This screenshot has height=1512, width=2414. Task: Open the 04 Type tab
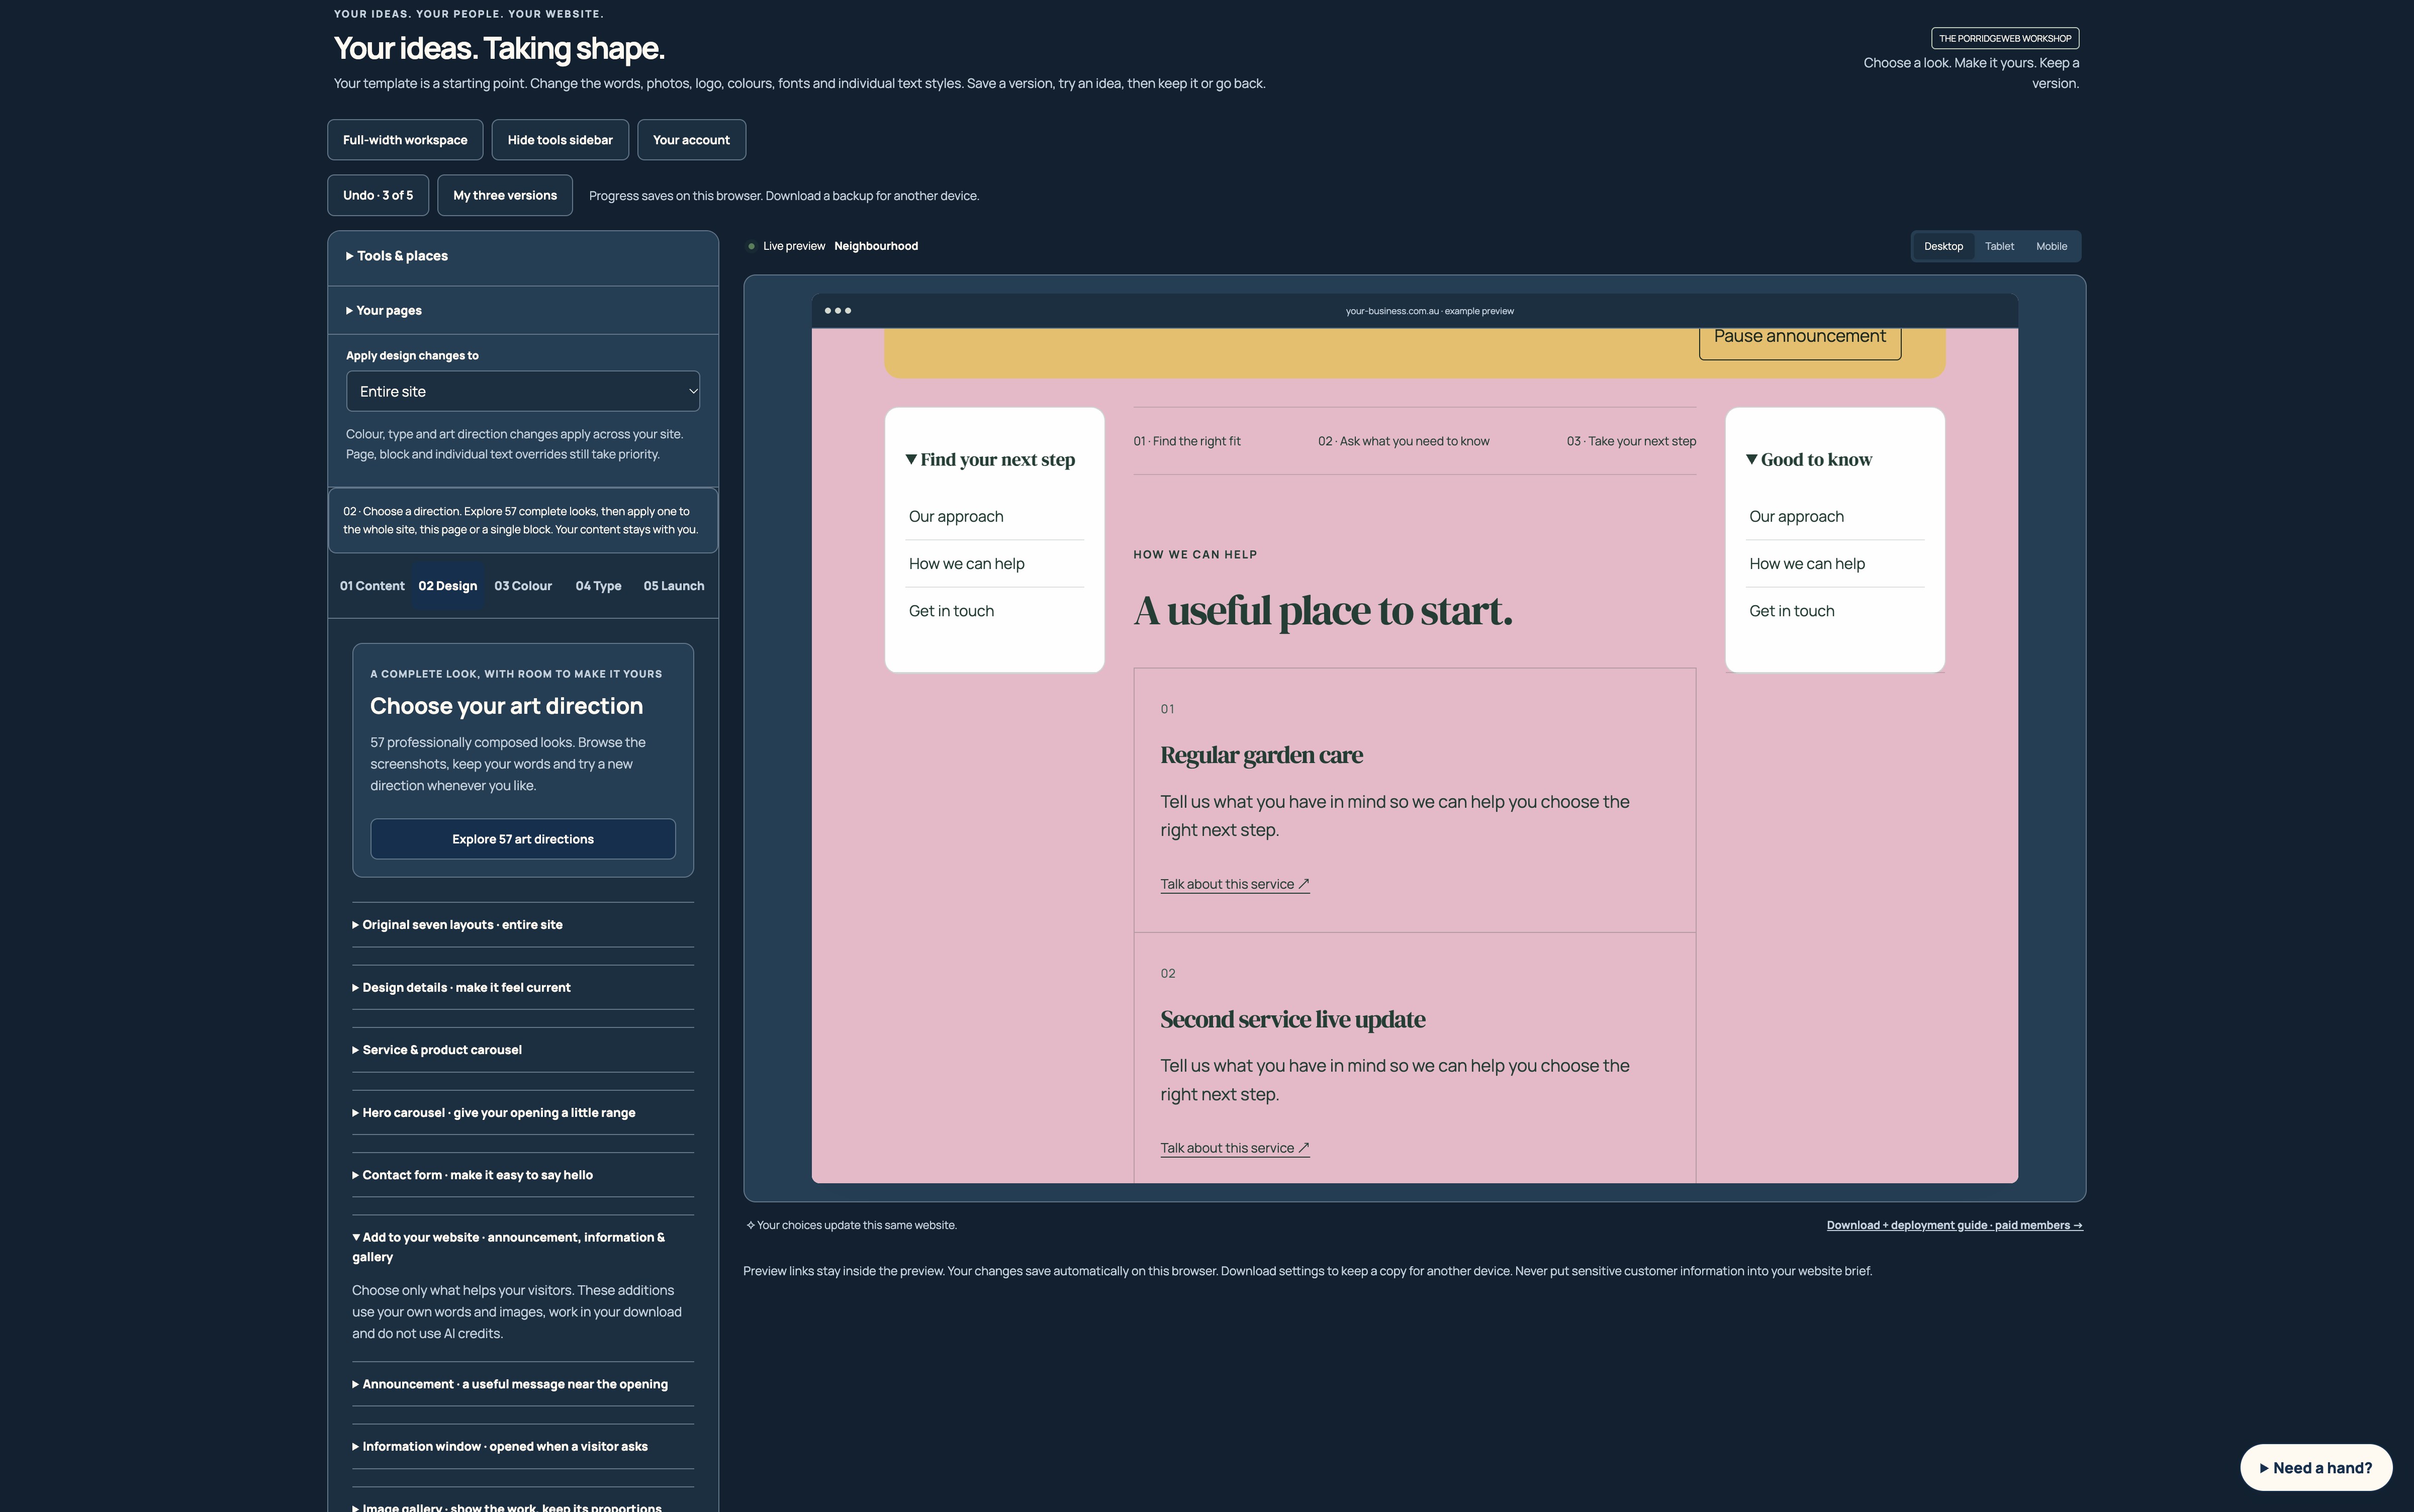pos(598,586)
